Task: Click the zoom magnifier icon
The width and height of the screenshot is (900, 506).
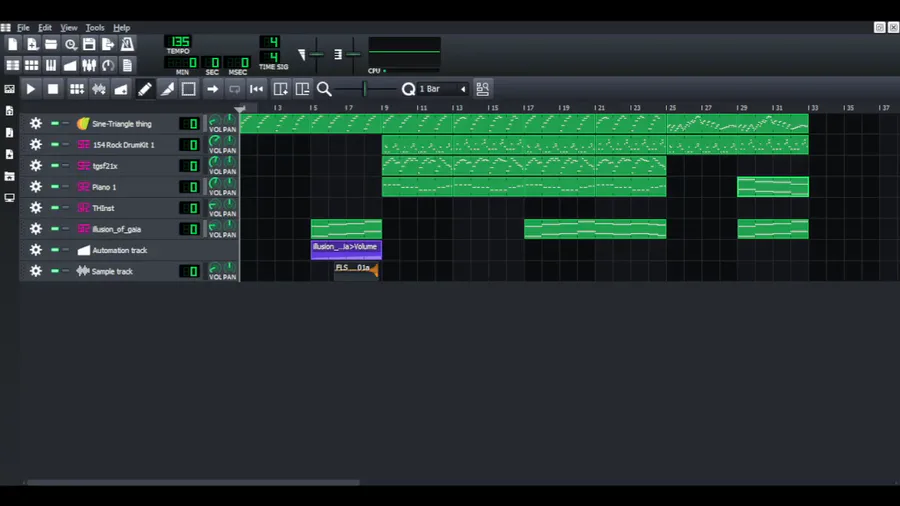Action: tap(324, 89)
